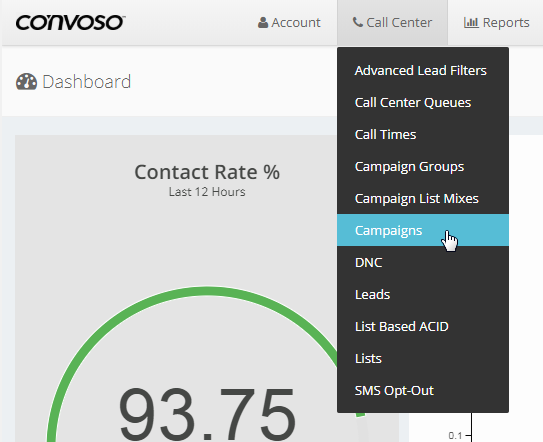This screenshot has width=543, height=442.
Task: Select List Based ACID
Action: [423, 326]
